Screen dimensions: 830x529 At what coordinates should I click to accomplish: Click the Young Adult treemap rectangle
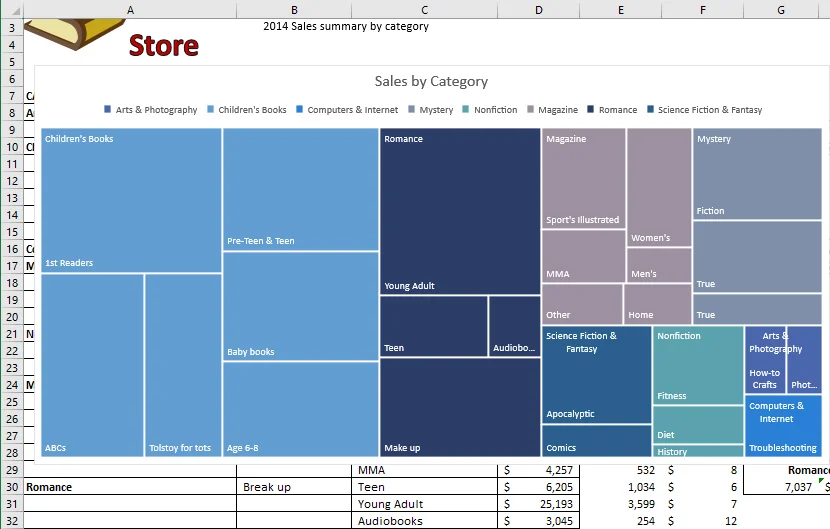tap(460, 211)
